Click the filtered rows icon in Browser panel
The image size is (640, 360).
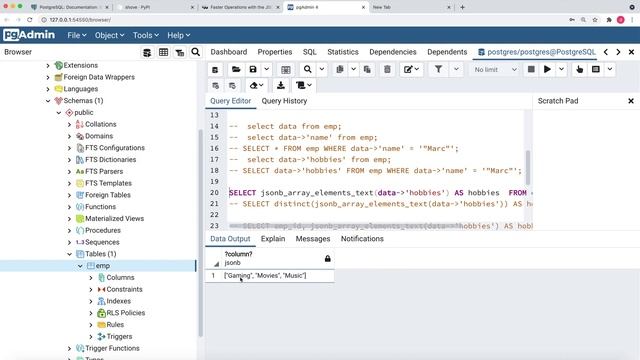(x=180, y=52)
